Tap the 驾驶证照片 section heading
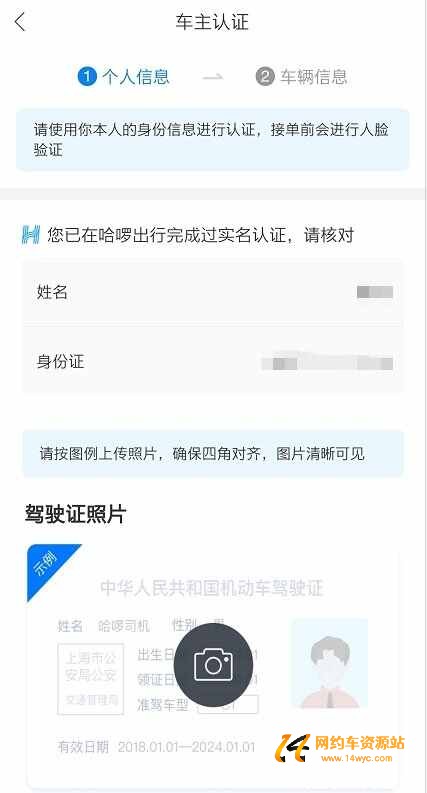The width and height of the screenshot is (427, 793). (x=75, y=514)
